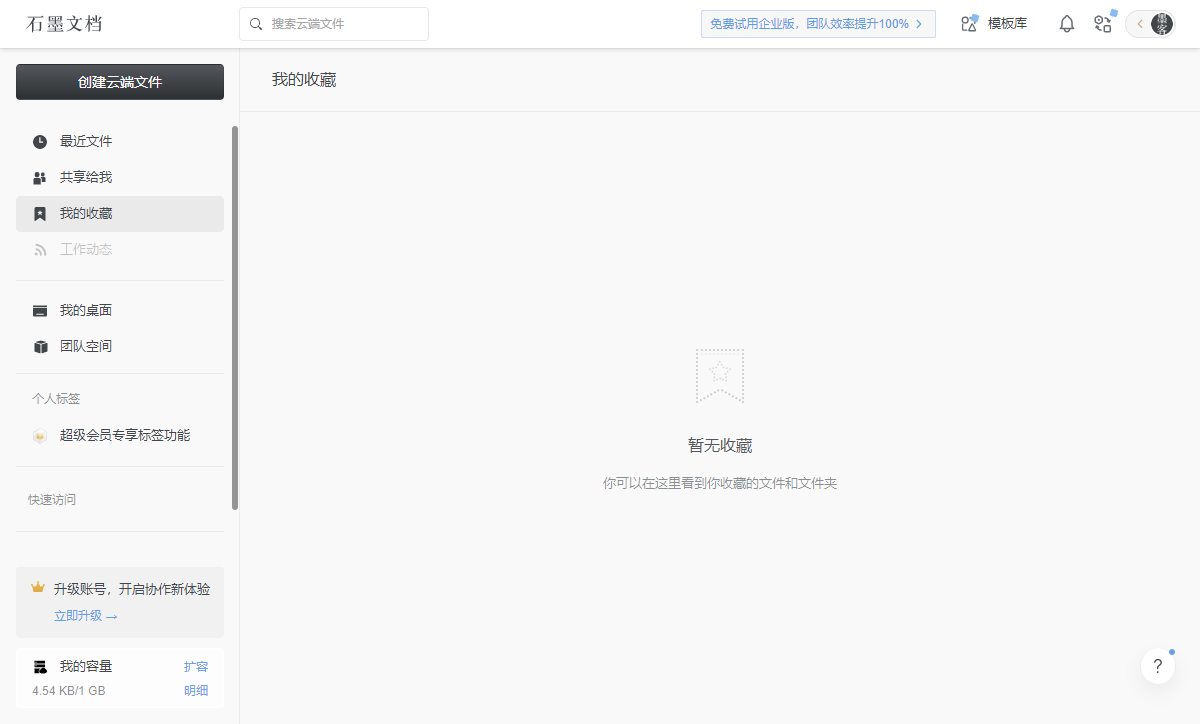
Task: Click the storage icon beside 我的容量
Action: 40,667
